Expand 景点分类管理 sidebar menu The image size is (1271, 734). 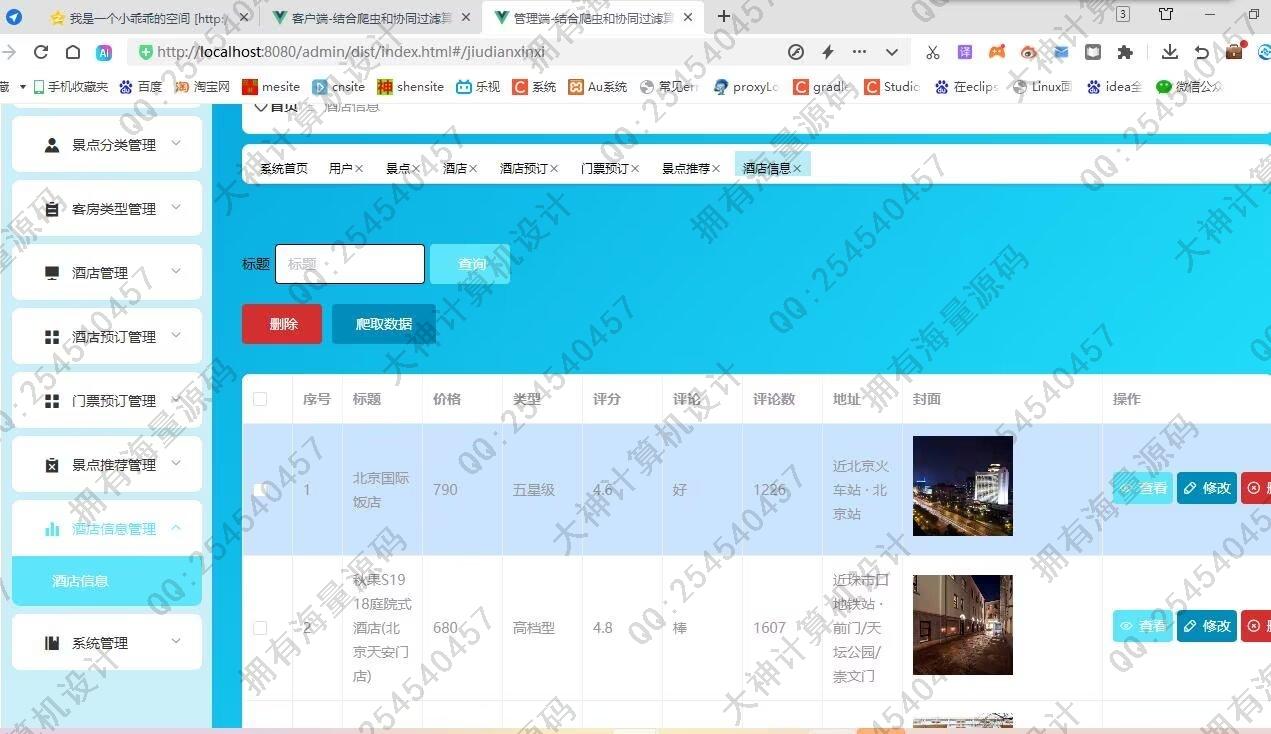click(107, 145)
